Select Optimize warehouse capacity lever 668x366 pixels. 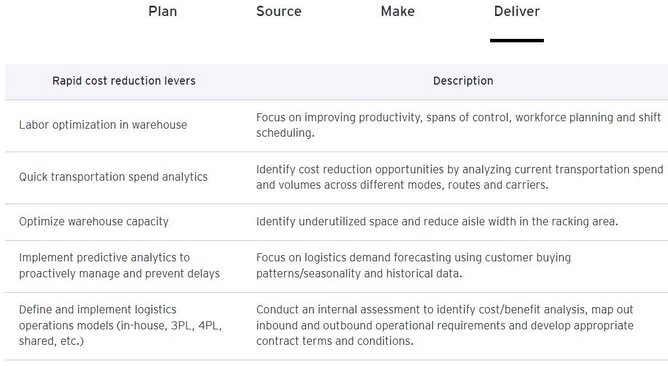pyautogui.click(x=94, y=222)
